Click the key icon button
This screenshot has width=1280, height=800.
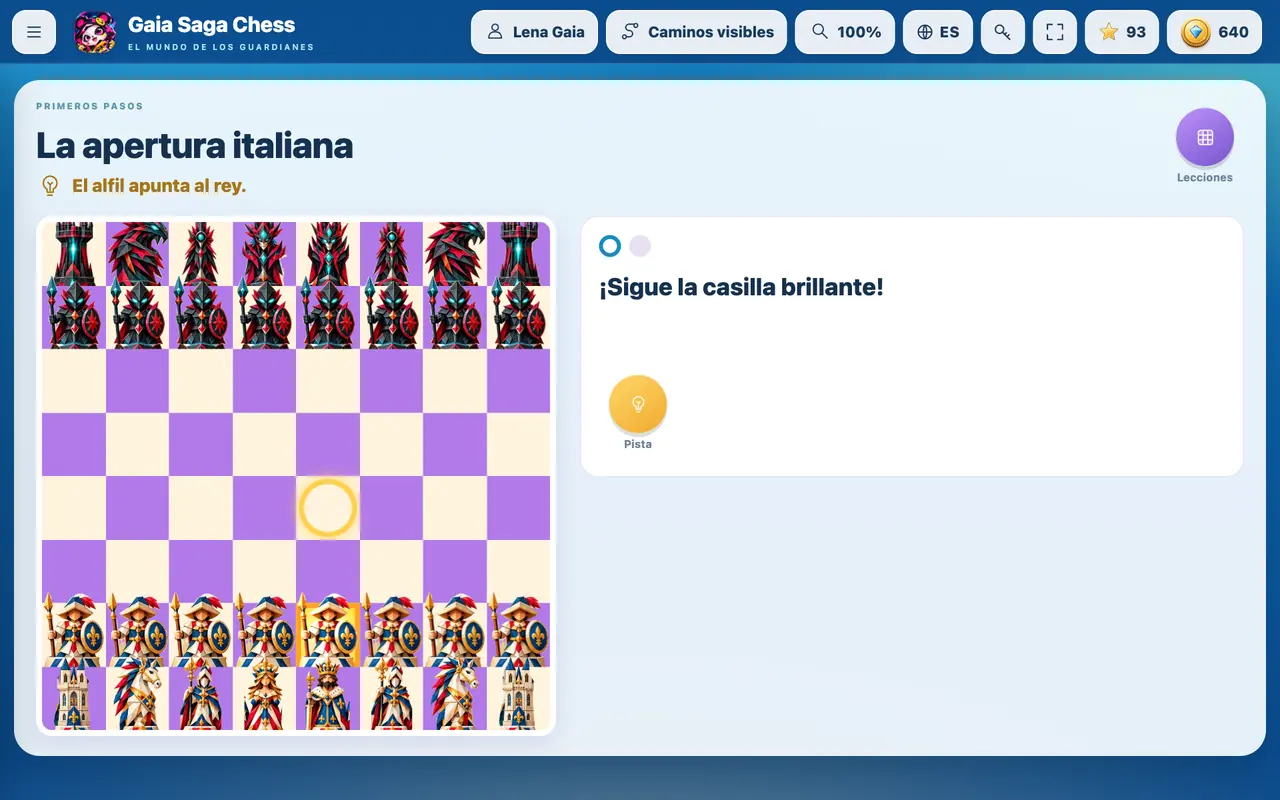(x=1003, y=32)
